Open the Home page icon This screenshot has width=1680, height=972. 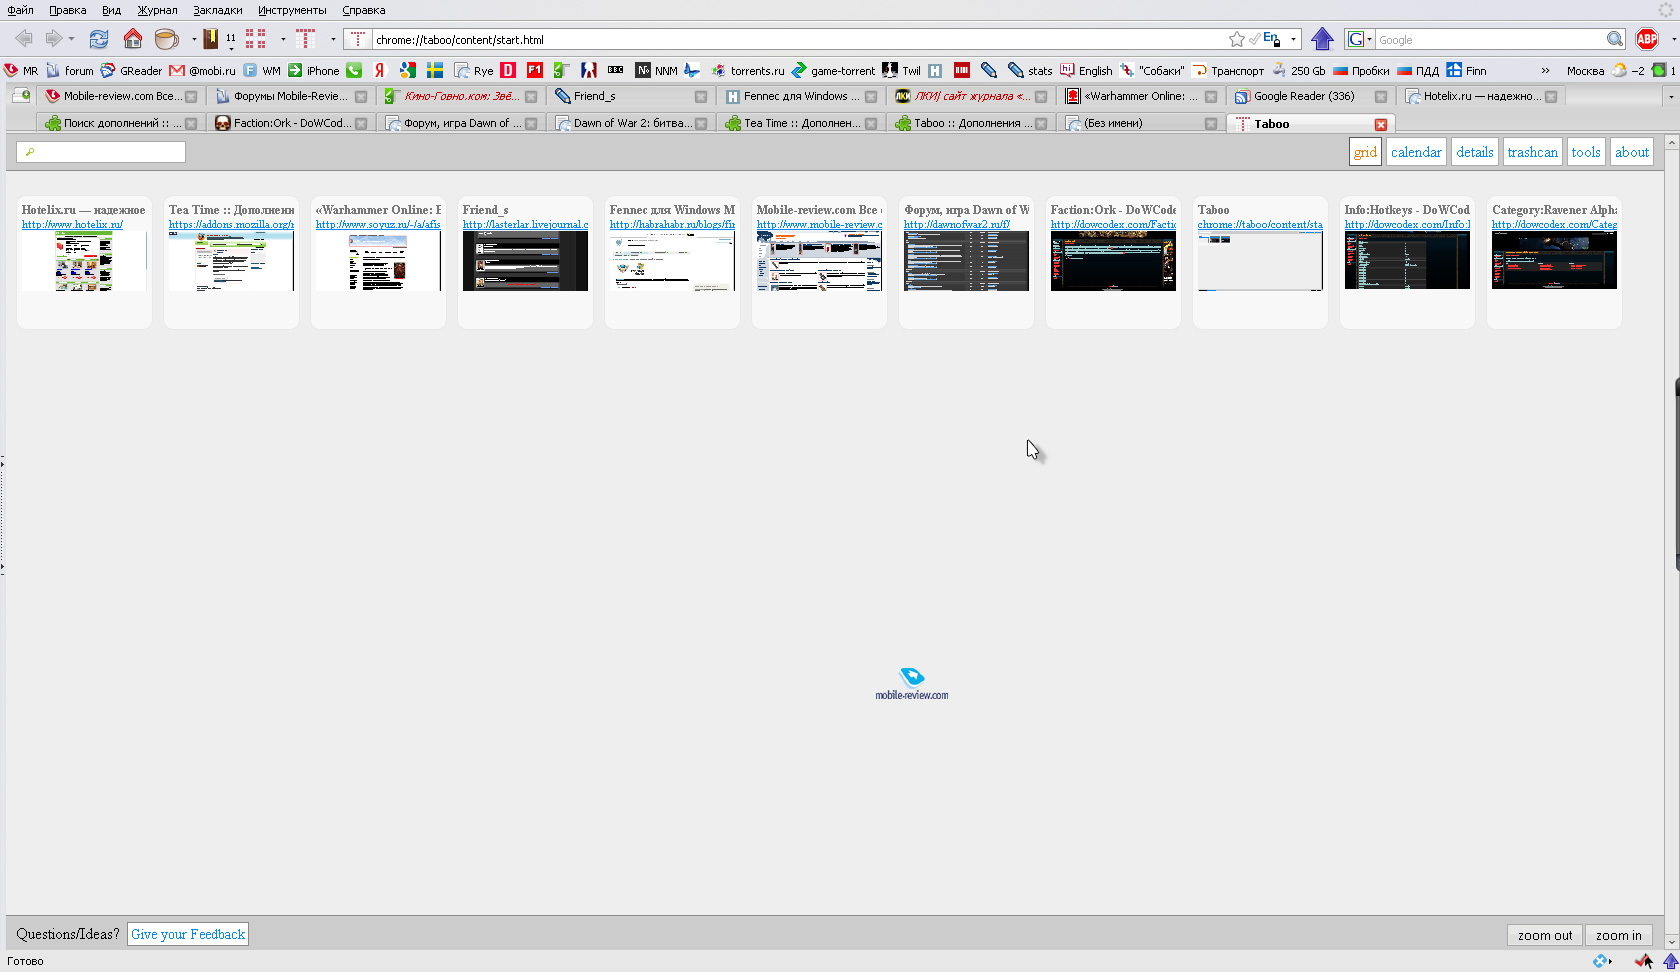[132, 39]
